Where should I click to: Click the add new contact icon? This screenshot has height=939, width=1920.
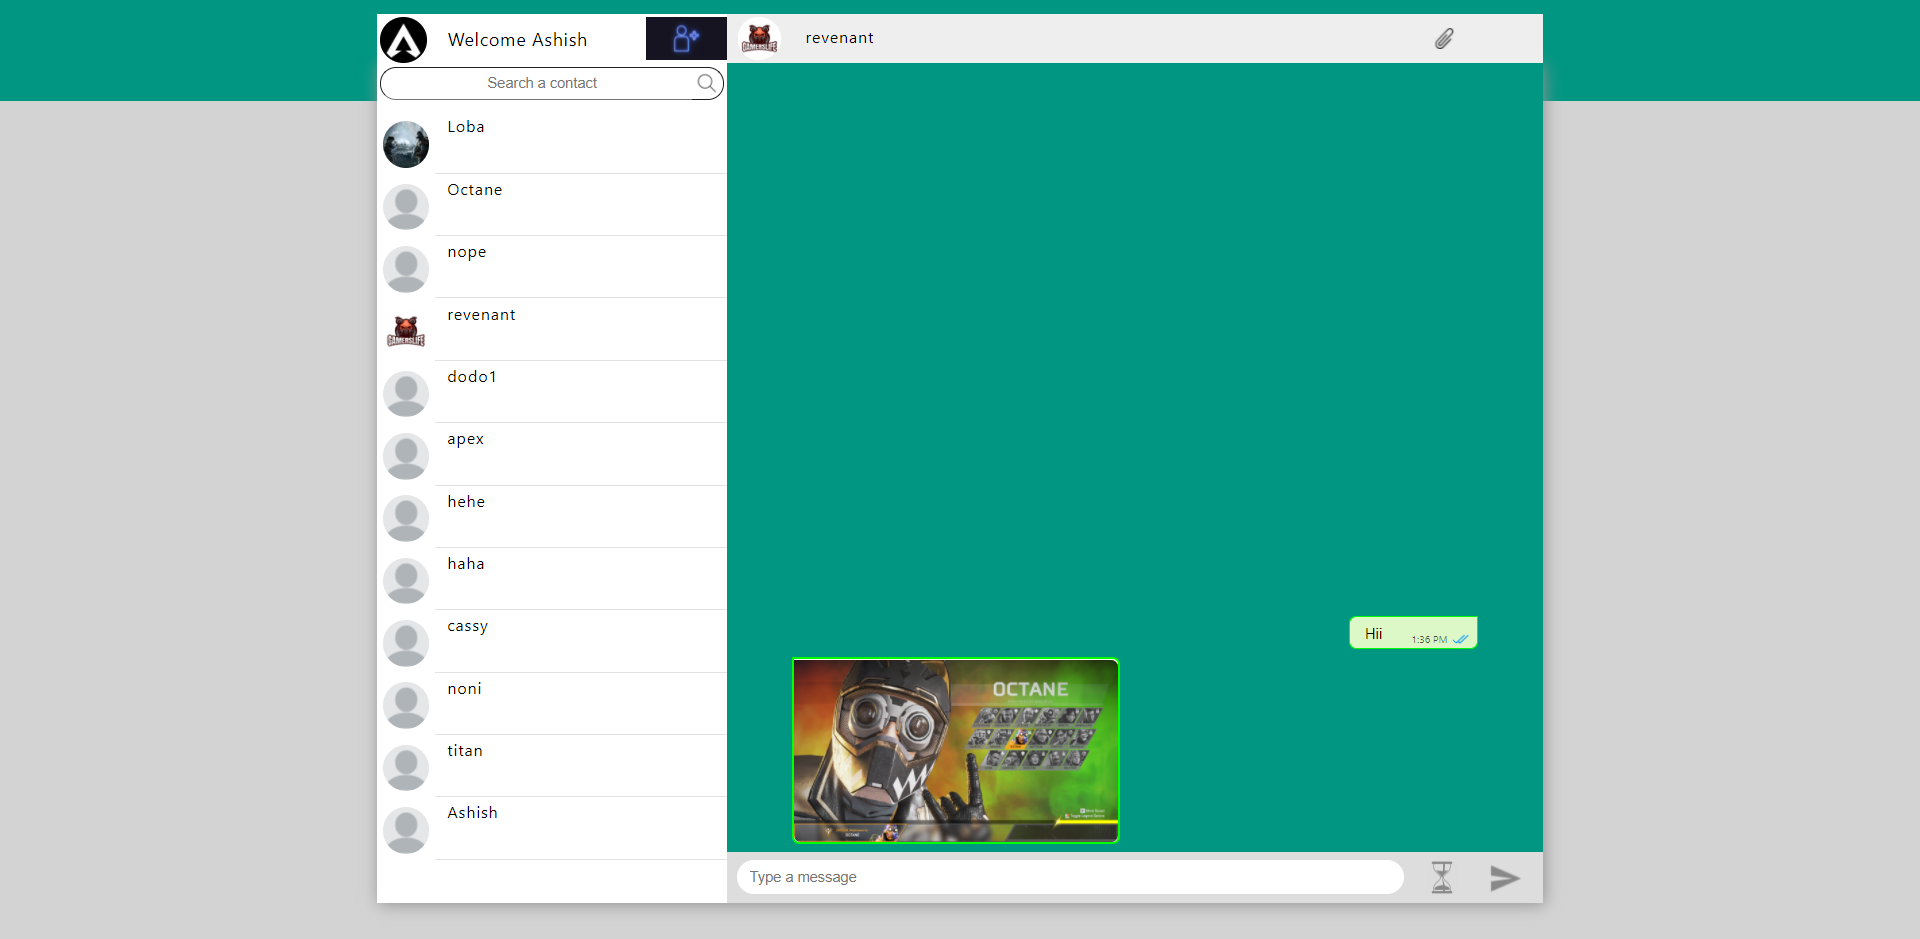[x=685, y=38]
